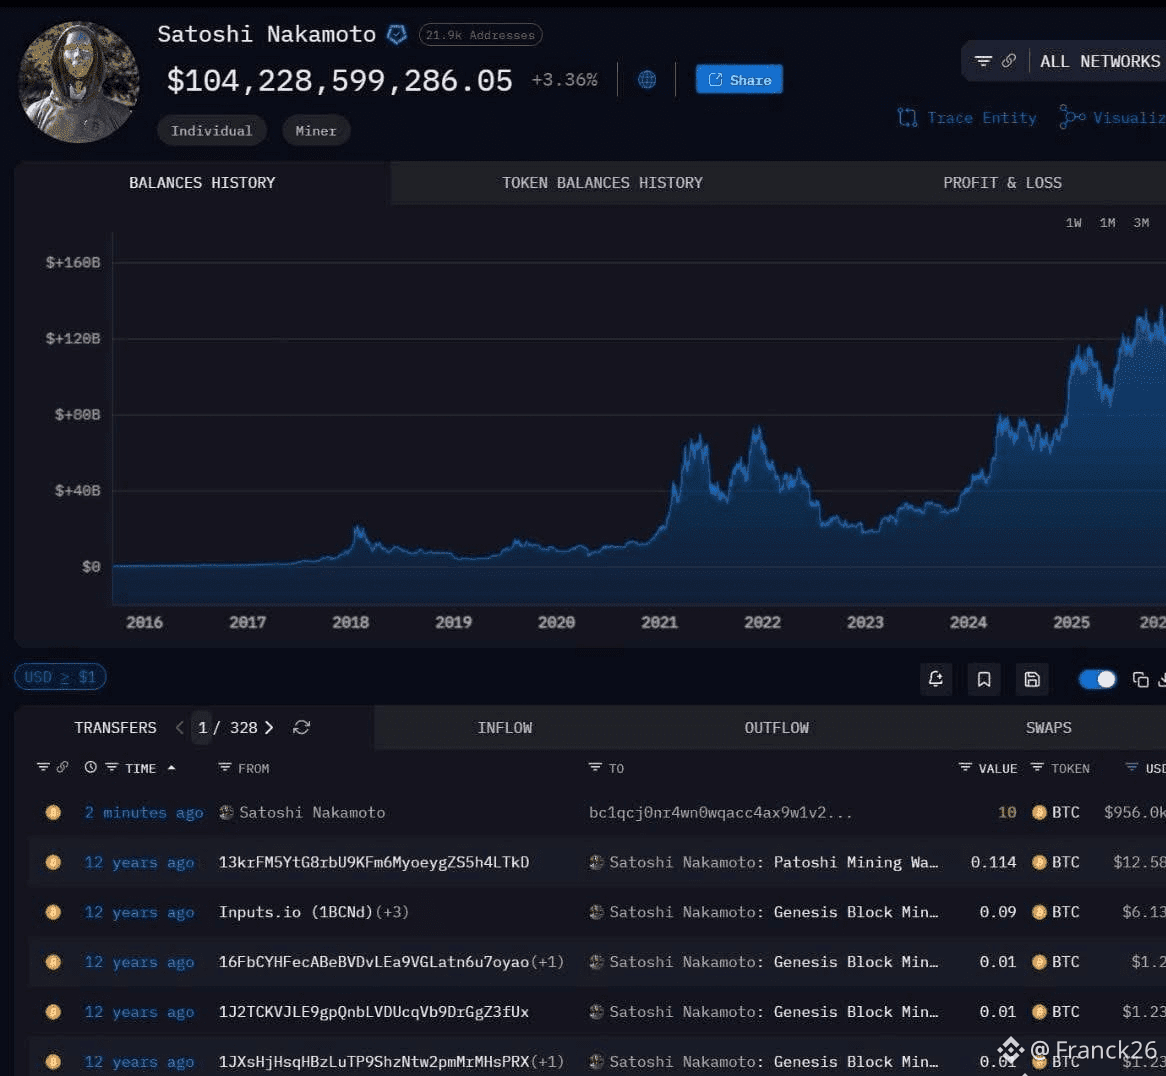The image size is (1166, 1076).
Task: Click the Share button
Action: [739, 79]
